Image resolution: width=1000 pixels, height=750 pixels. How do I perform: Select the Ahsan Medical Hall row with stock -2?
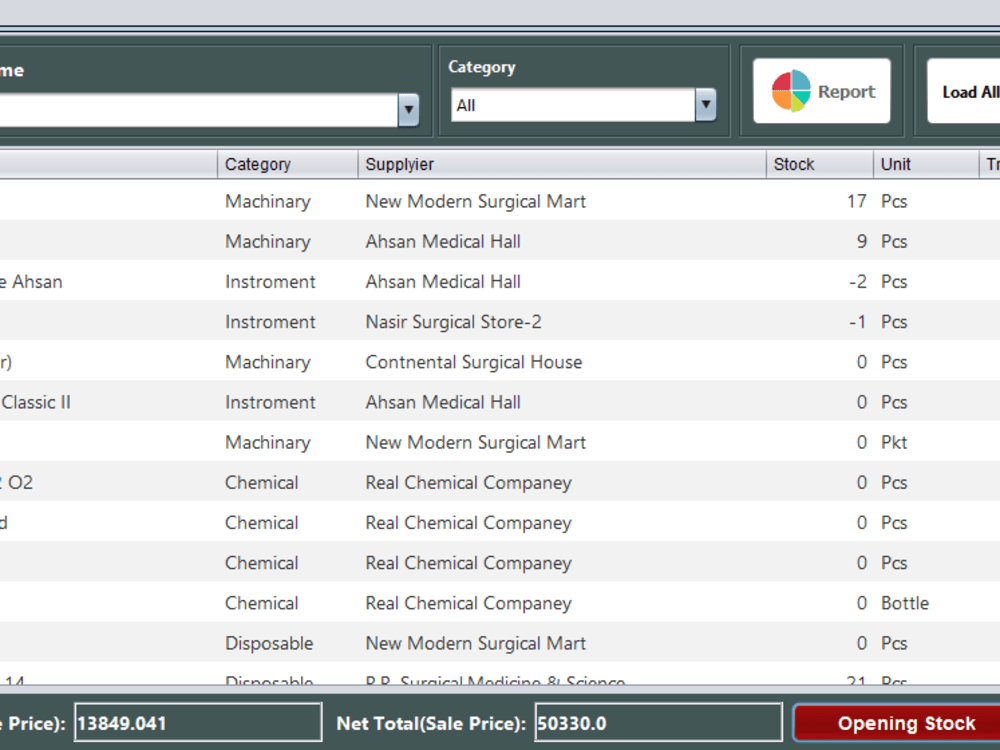(x=500, y=281)
